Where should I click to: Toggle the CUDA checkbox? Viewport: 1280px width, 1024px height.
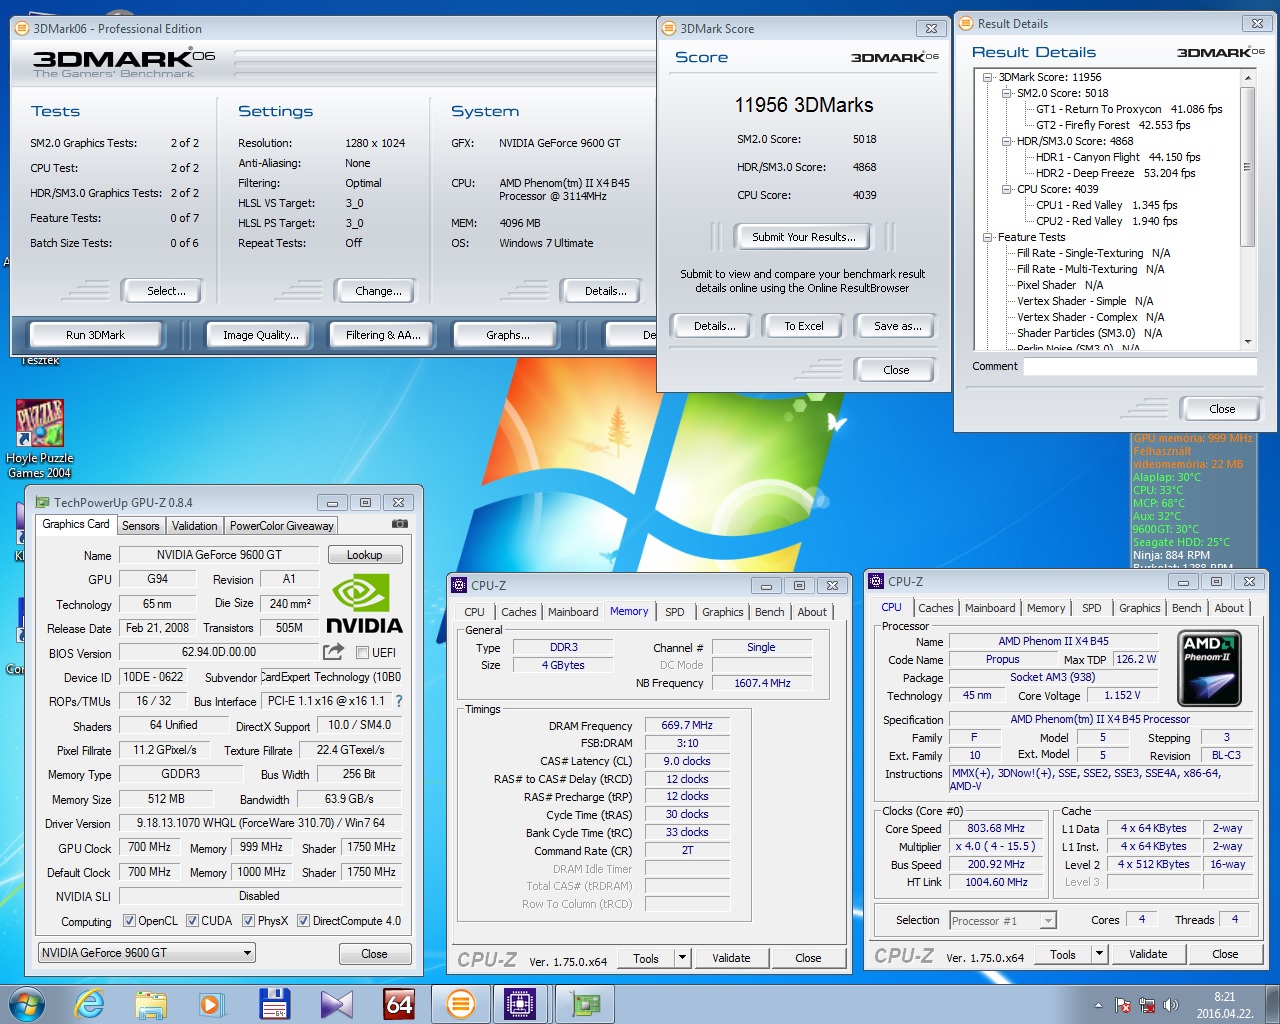pos(192,921)
